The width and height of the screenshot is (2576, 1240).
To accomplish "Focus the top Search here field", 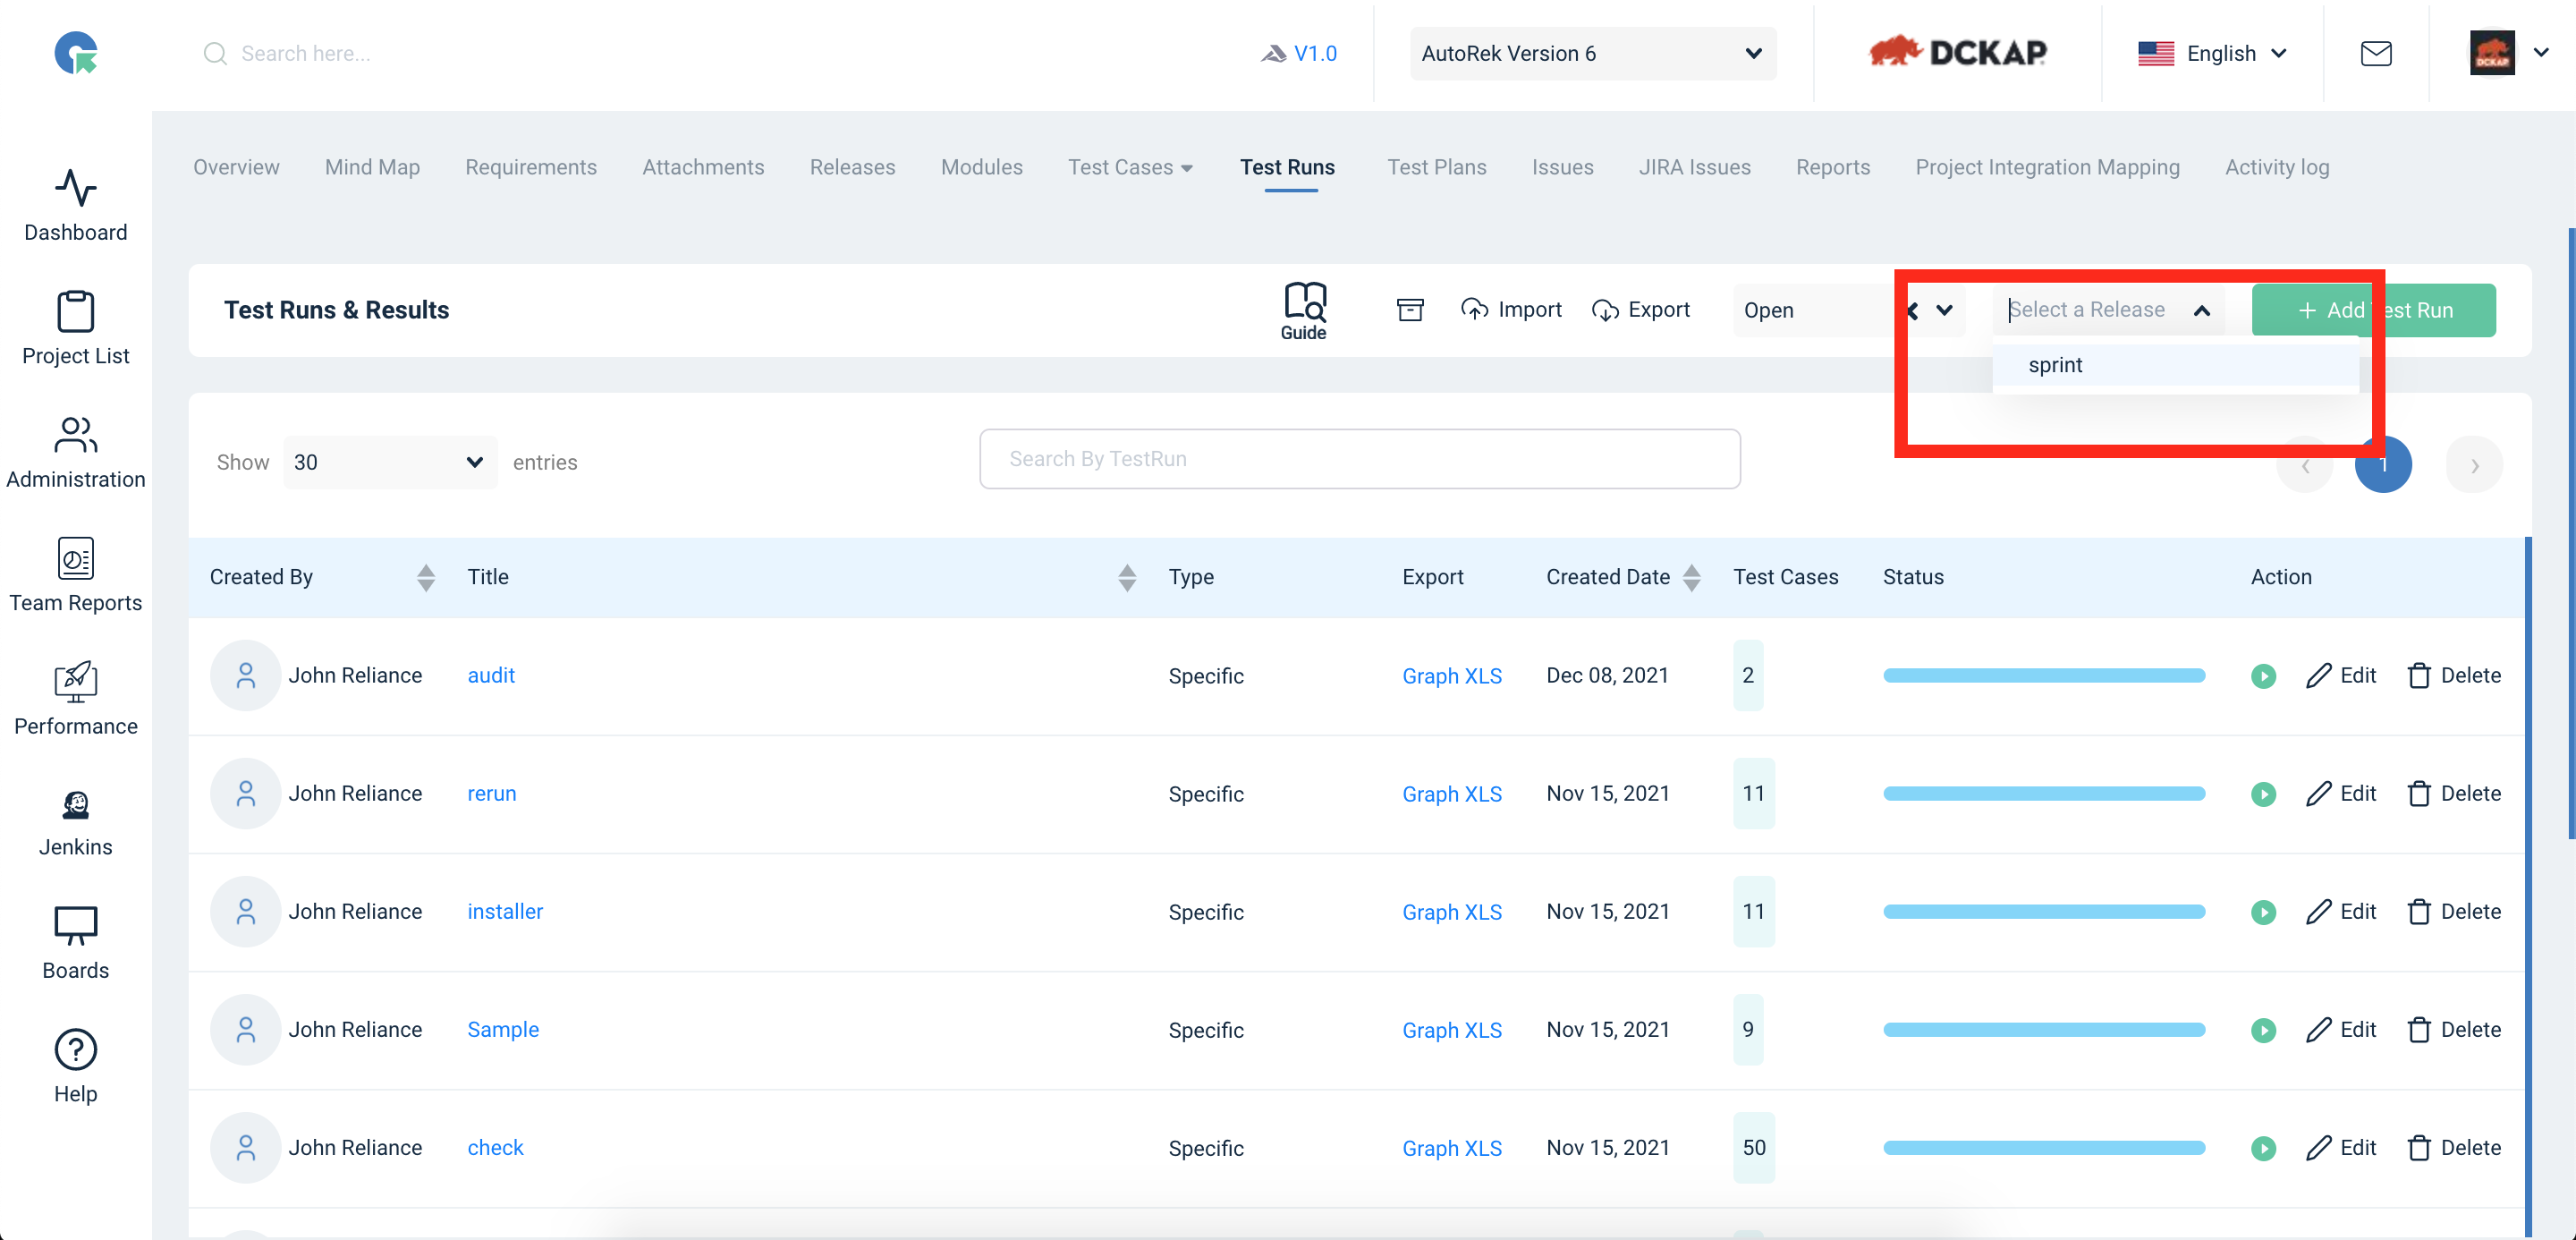I will pos(305,53).
